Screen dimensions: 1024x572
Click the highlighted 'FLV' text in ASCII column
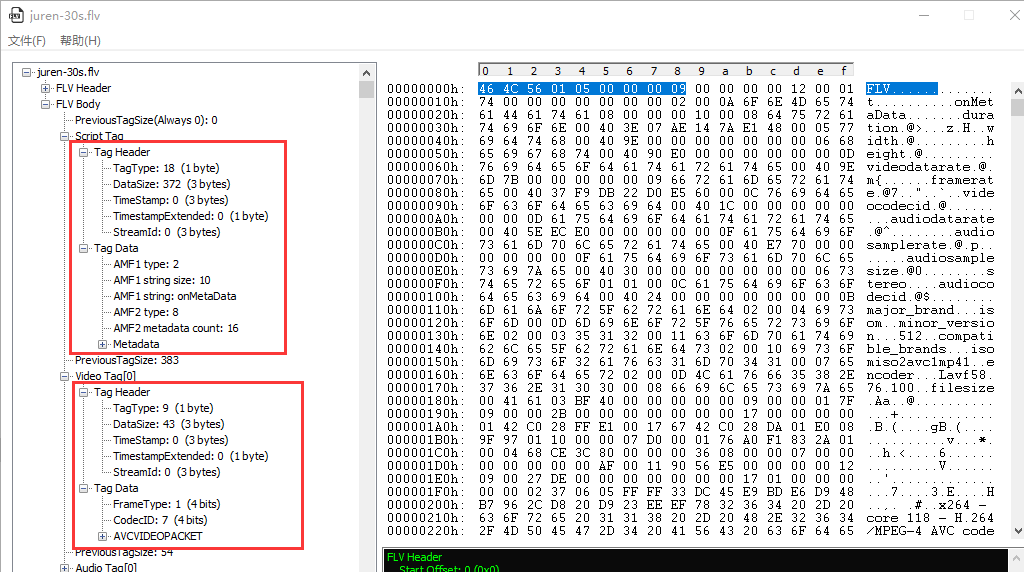tap(877, 89)
